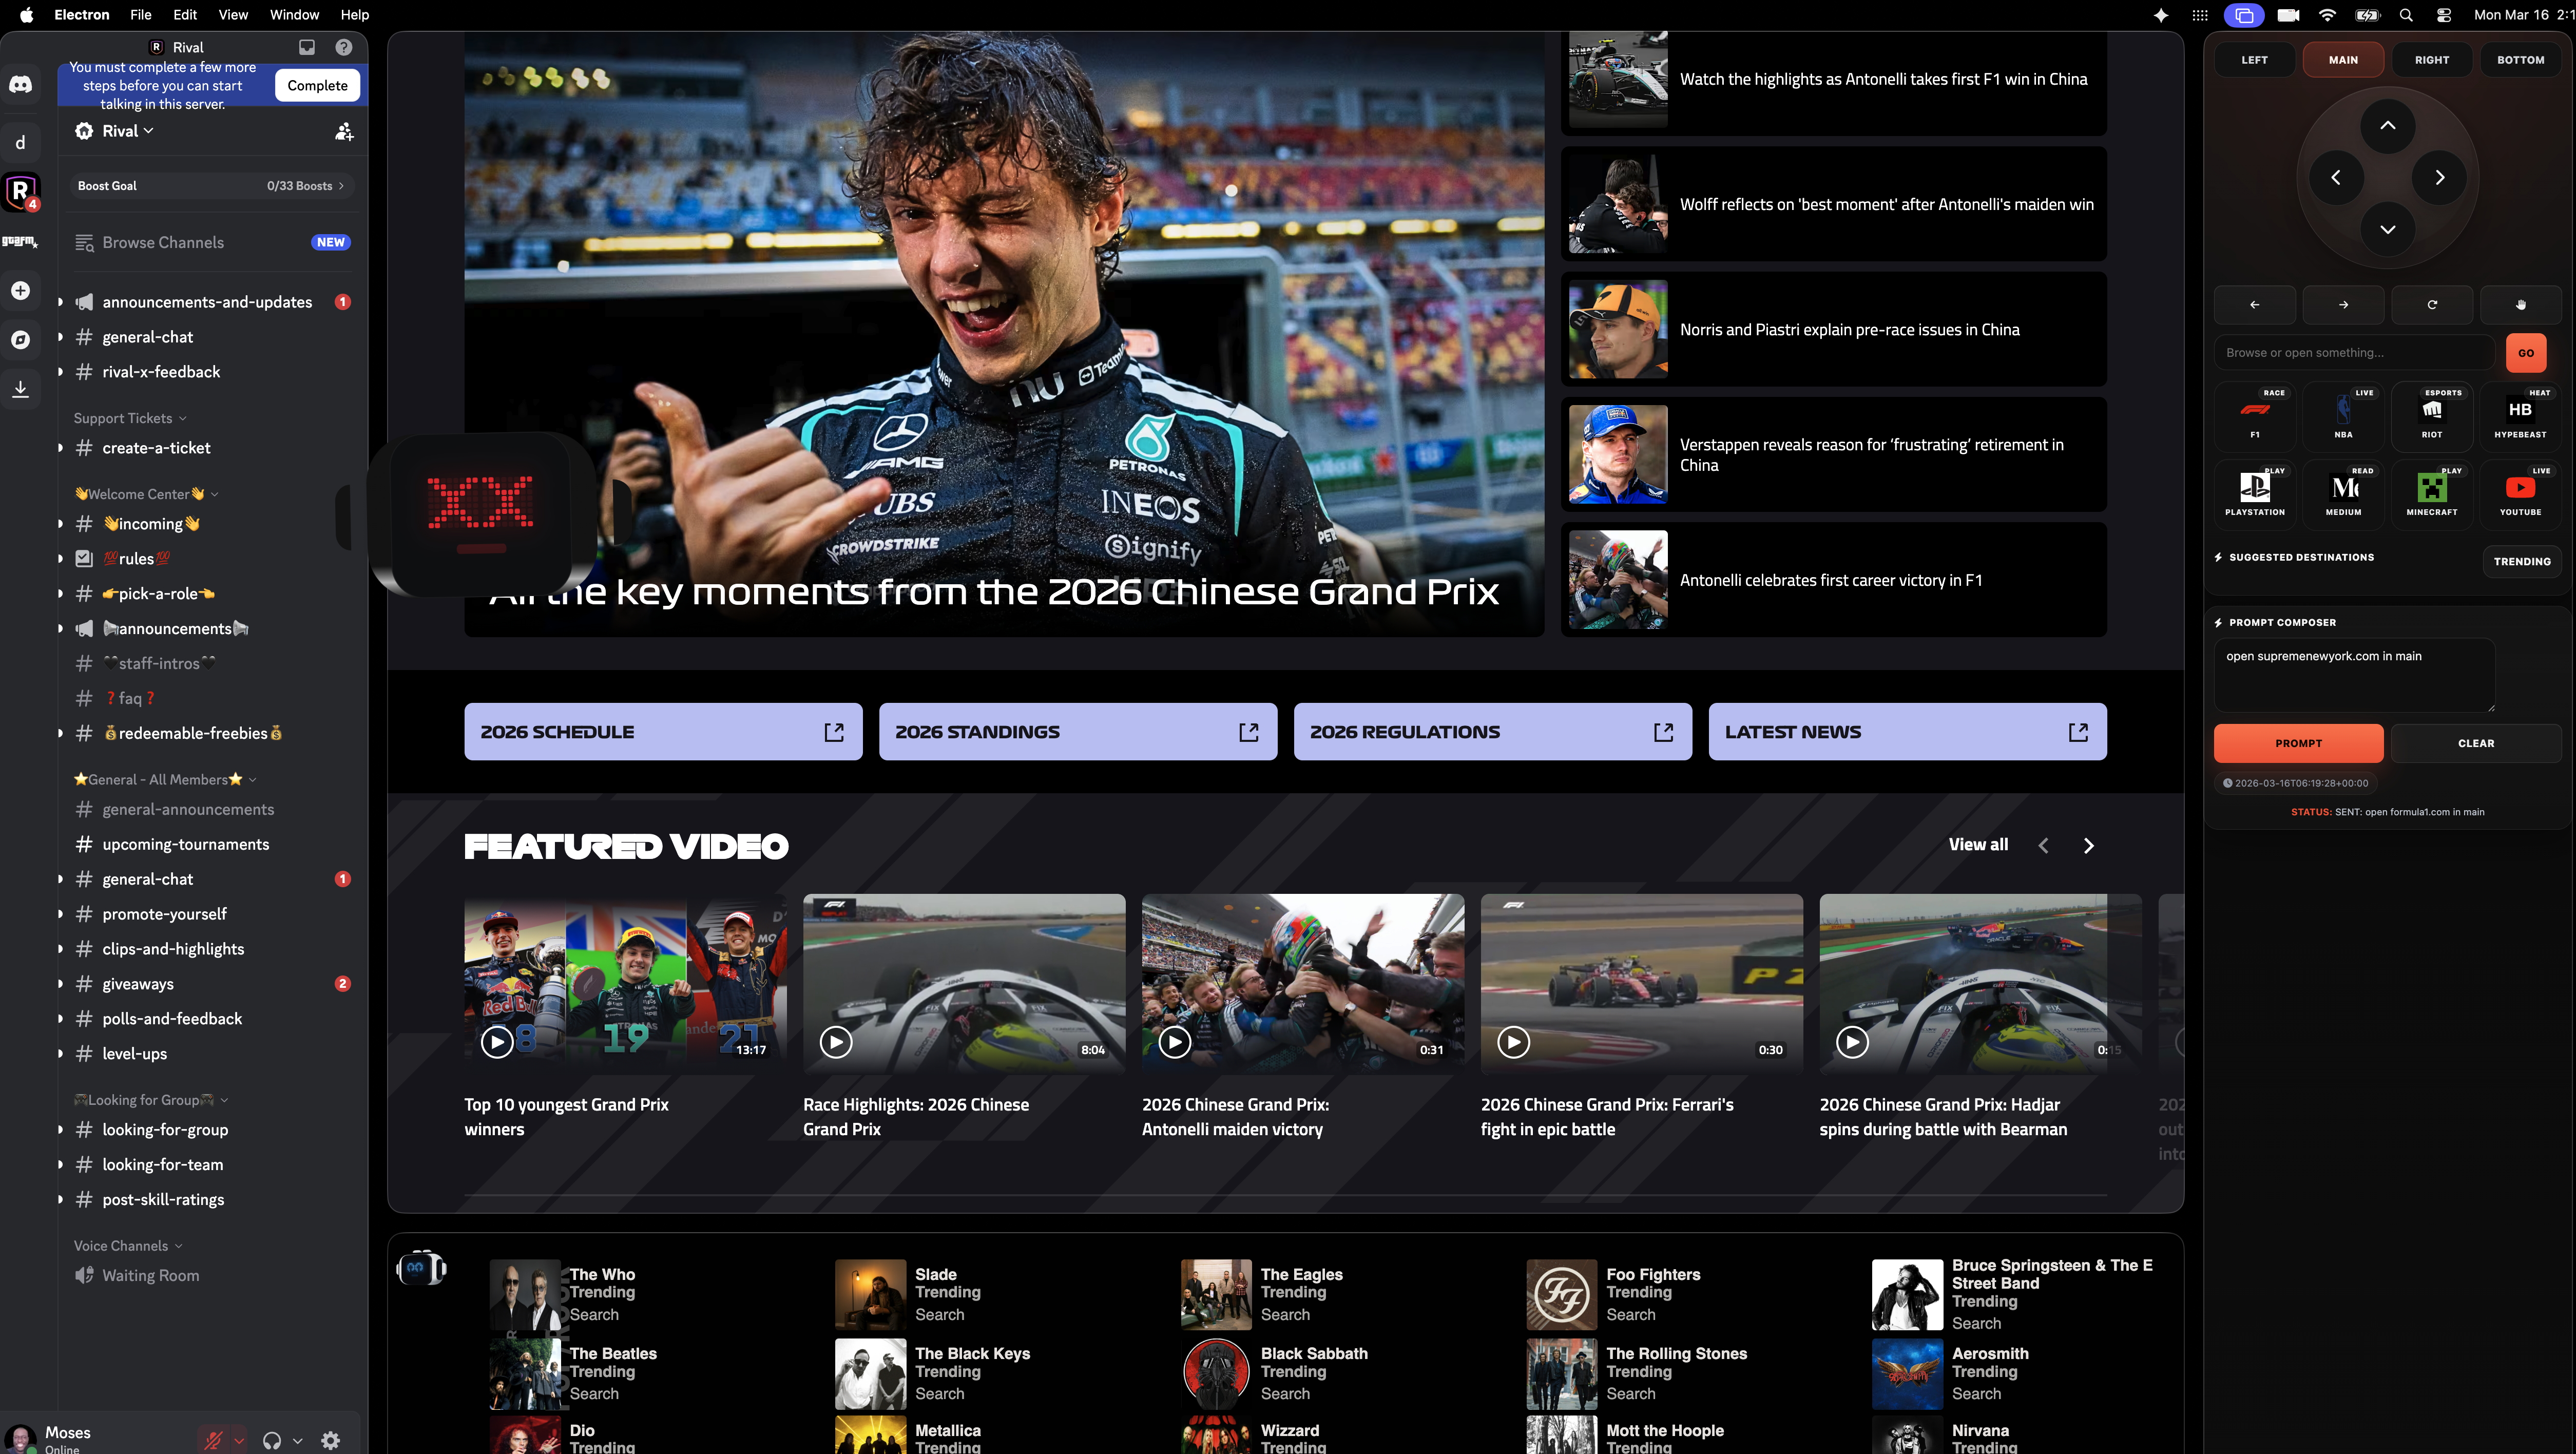Open the Discord inbox icon

pos(307,47)
